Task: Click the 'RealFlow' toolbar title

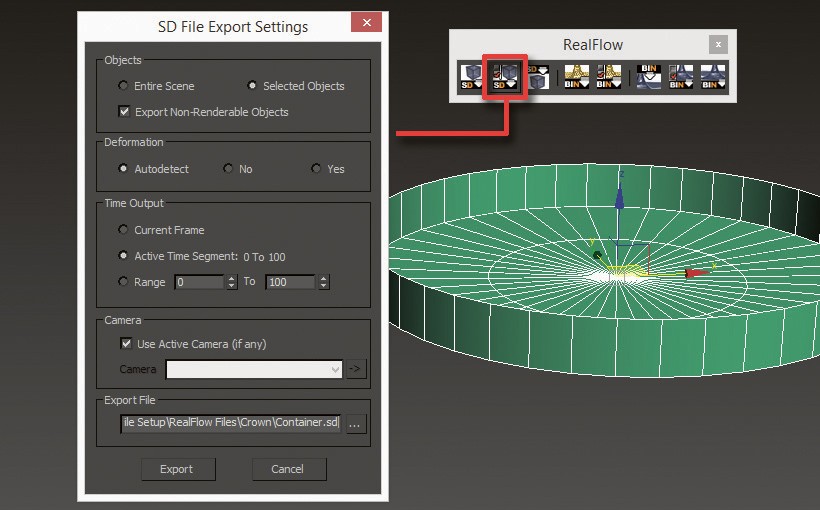Action: (593, 45)
